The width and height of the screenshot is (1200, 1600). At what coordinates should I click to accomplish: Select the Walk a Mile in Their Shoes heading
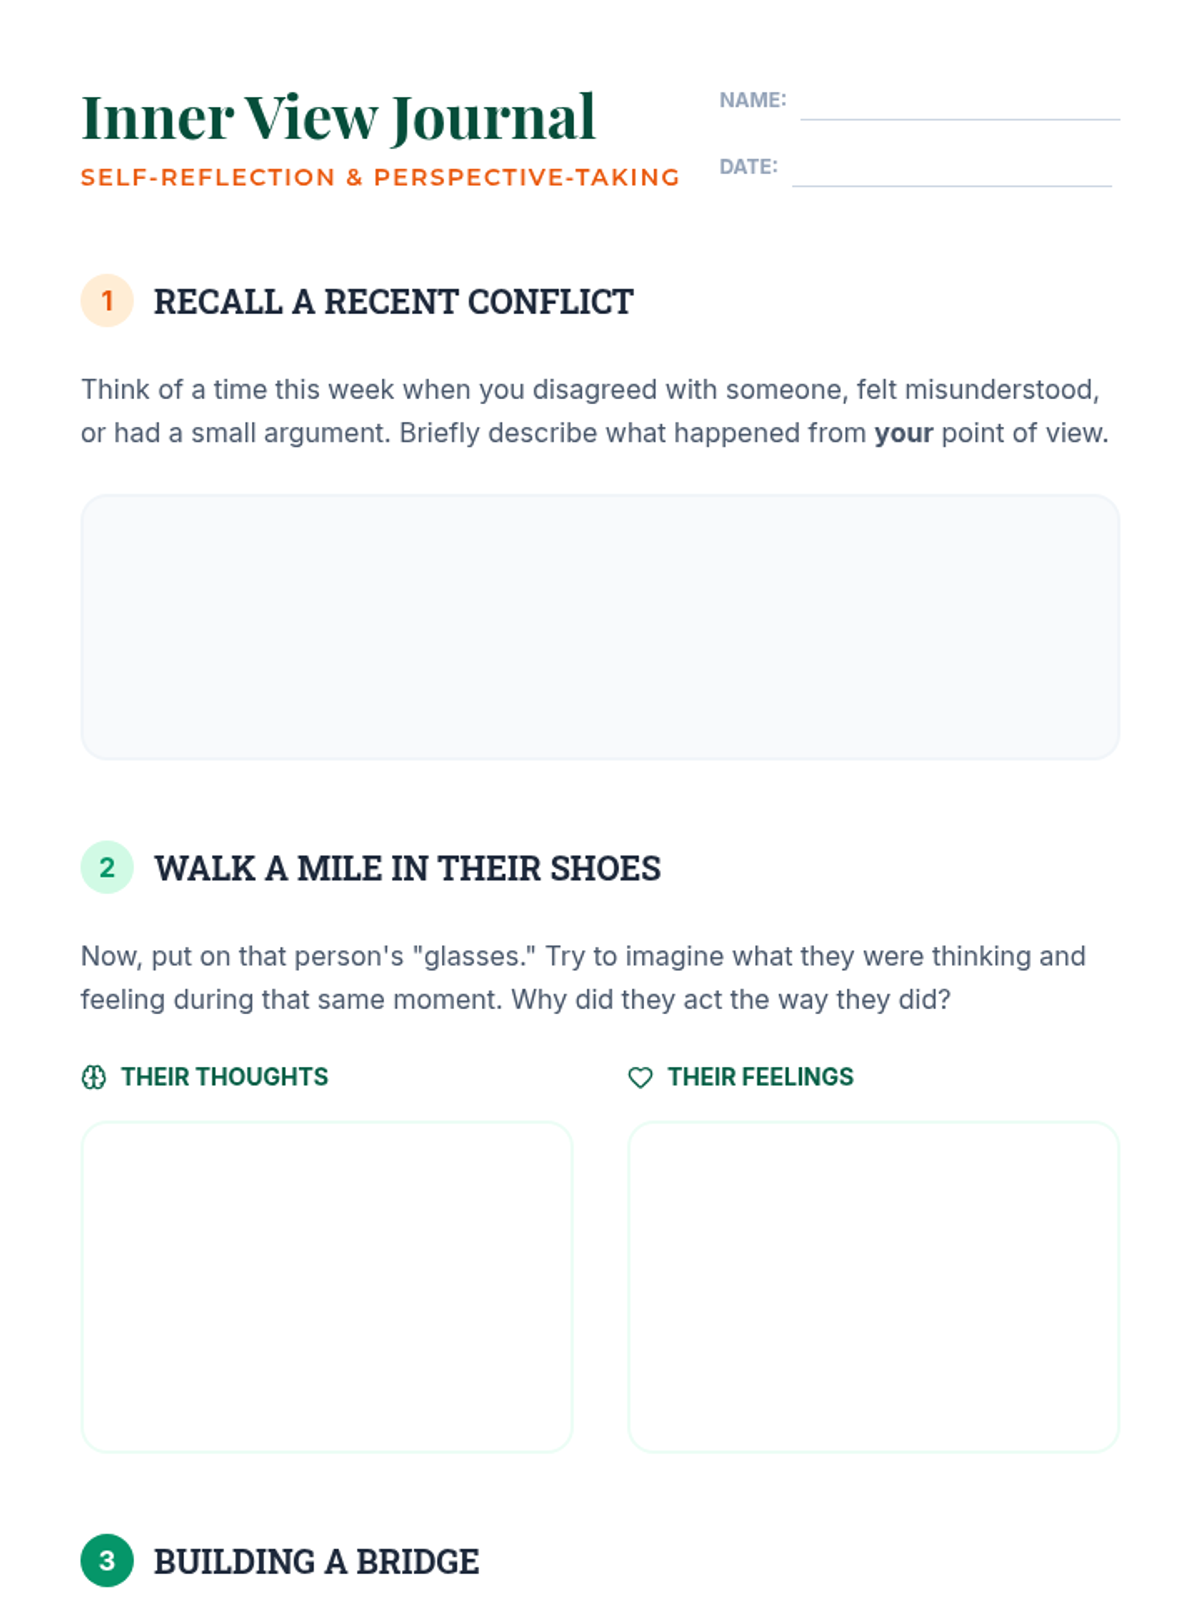point(407,868)
